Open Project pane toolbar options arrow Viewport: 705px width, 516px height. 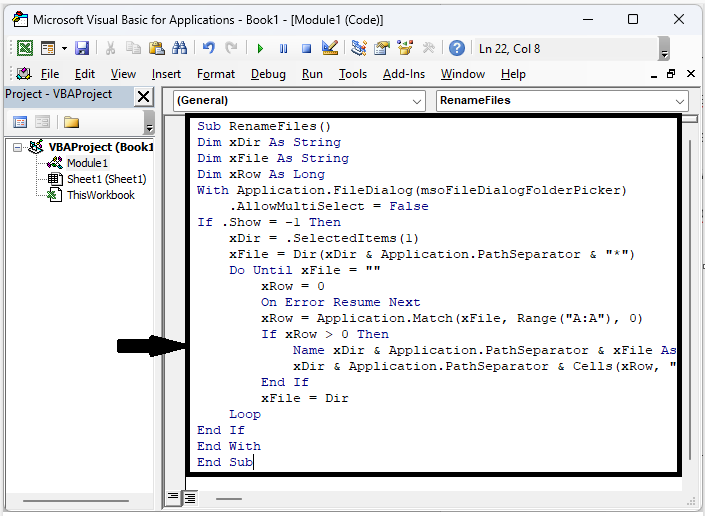click(149, 122)
